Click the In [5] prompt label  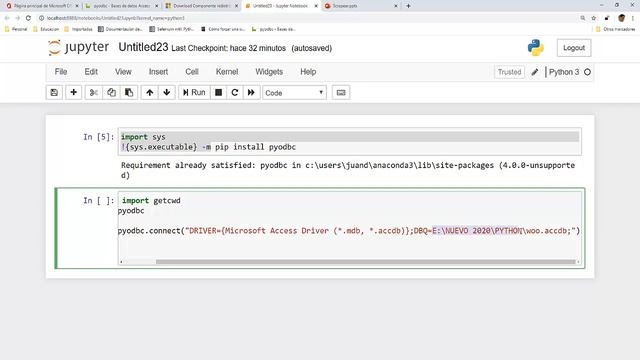pos(98,137)
